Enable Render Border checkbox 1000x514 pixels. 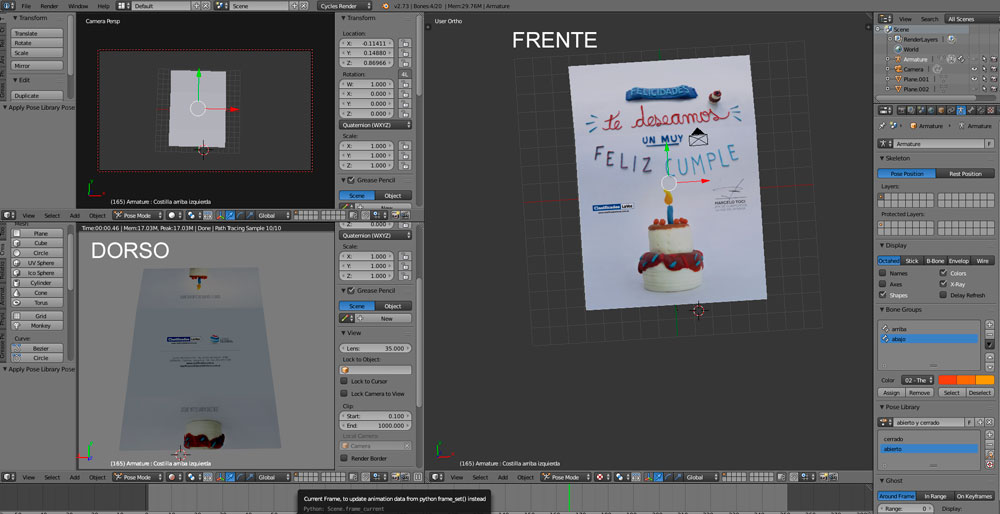(x=344, y=458)
